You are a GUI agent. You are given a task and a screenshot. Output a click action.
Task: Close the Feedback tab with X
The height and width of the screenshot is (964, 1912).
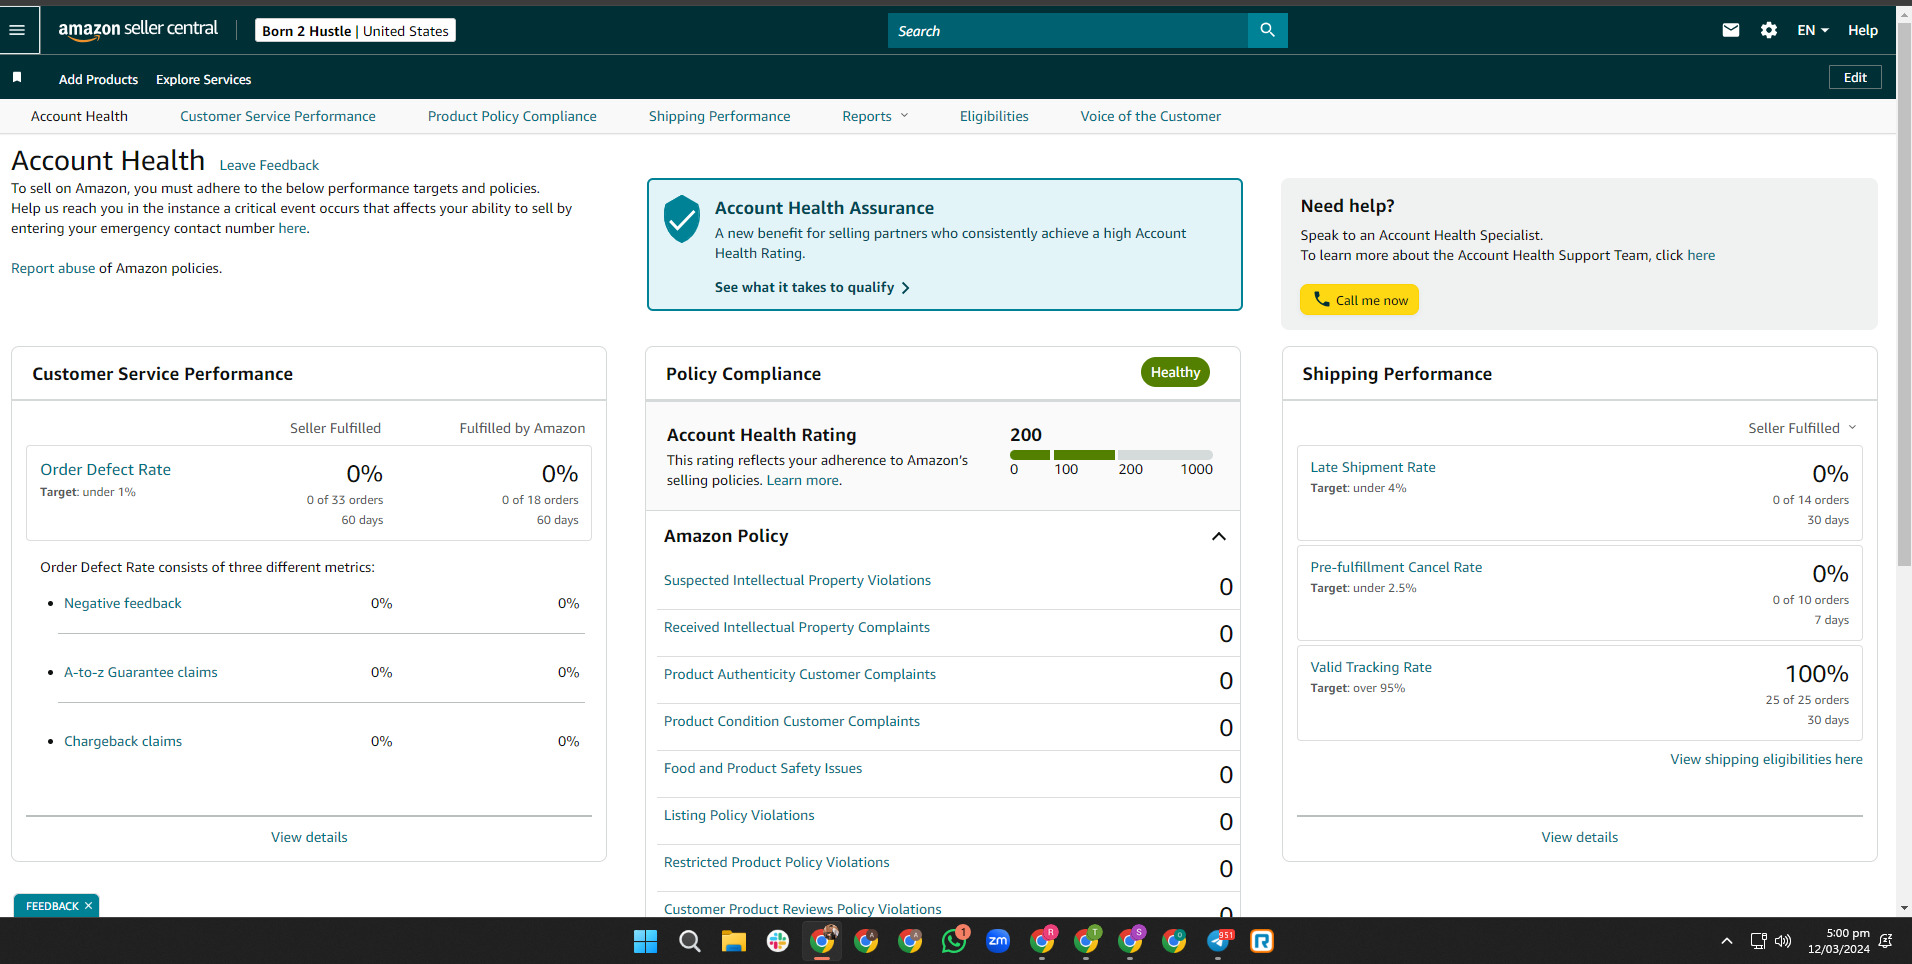coord(88,906)
